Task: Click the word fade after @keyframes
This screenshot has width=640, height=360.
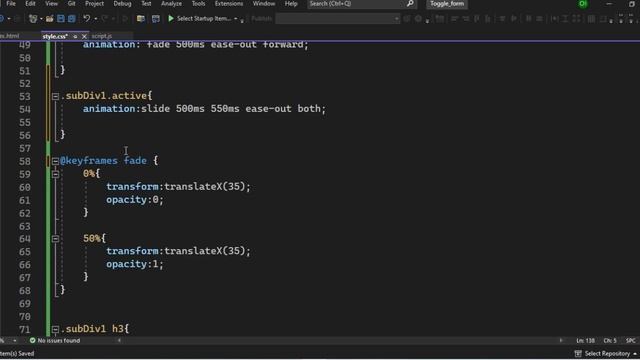Action: point(135,161)
